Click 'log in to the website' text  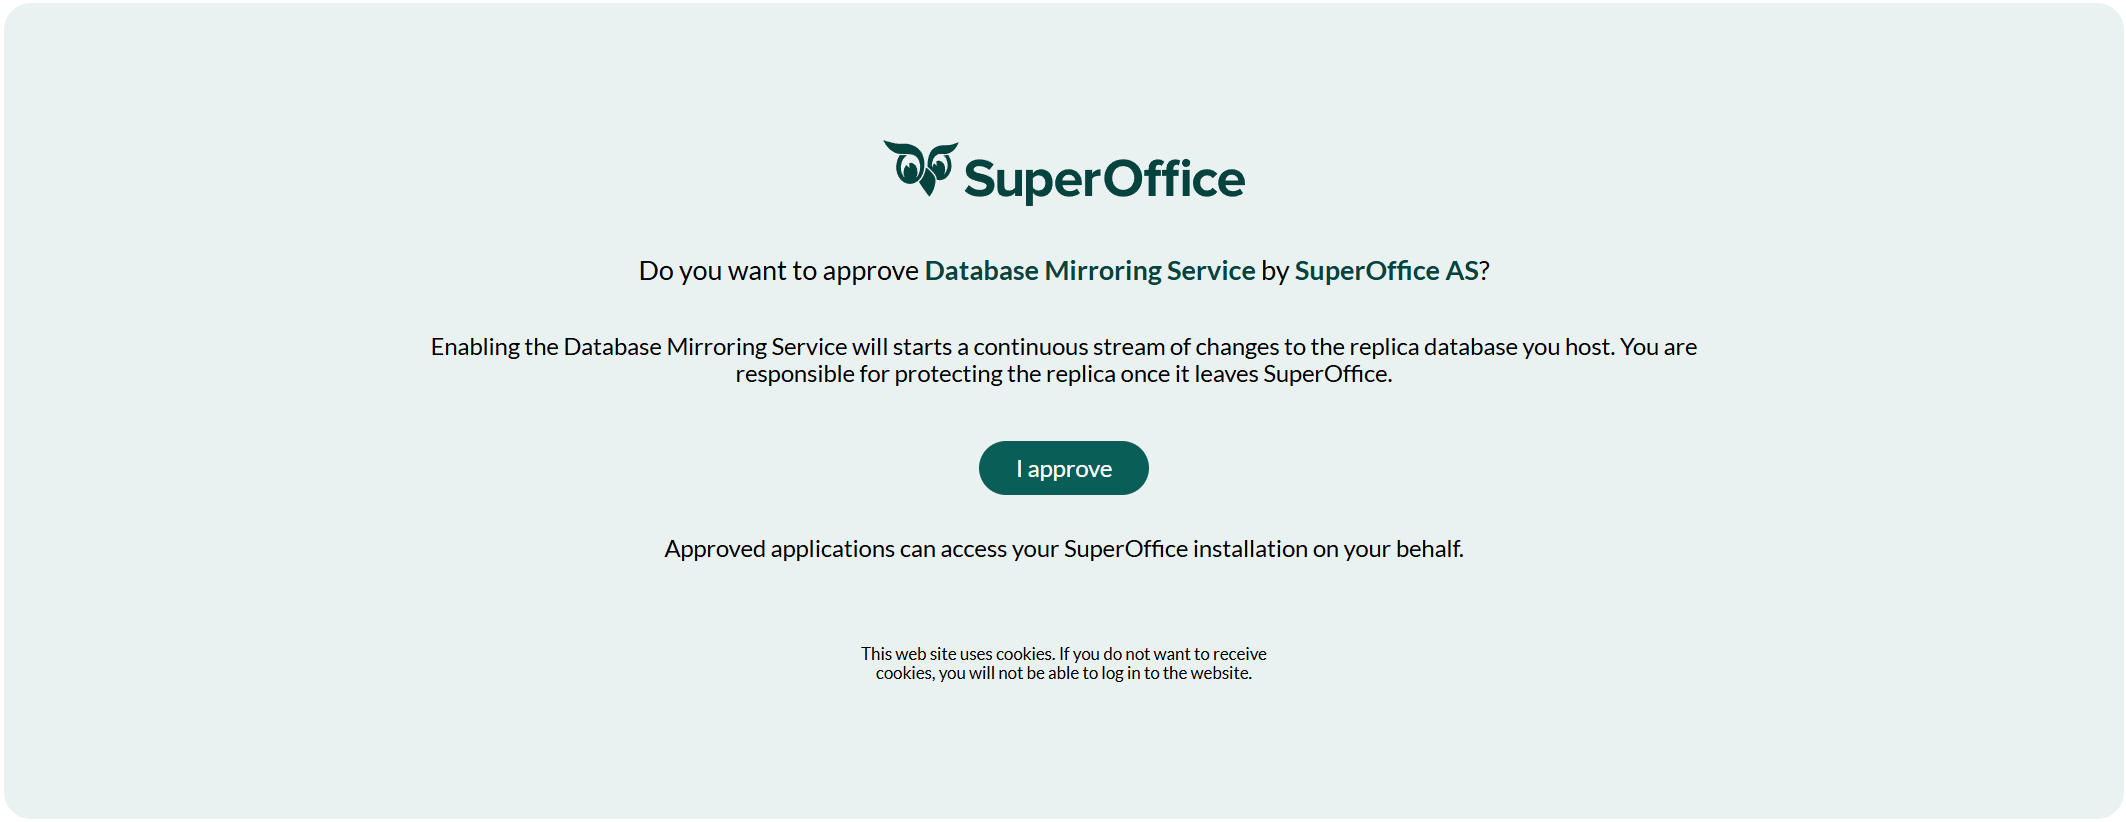[x=1177, y=673]
